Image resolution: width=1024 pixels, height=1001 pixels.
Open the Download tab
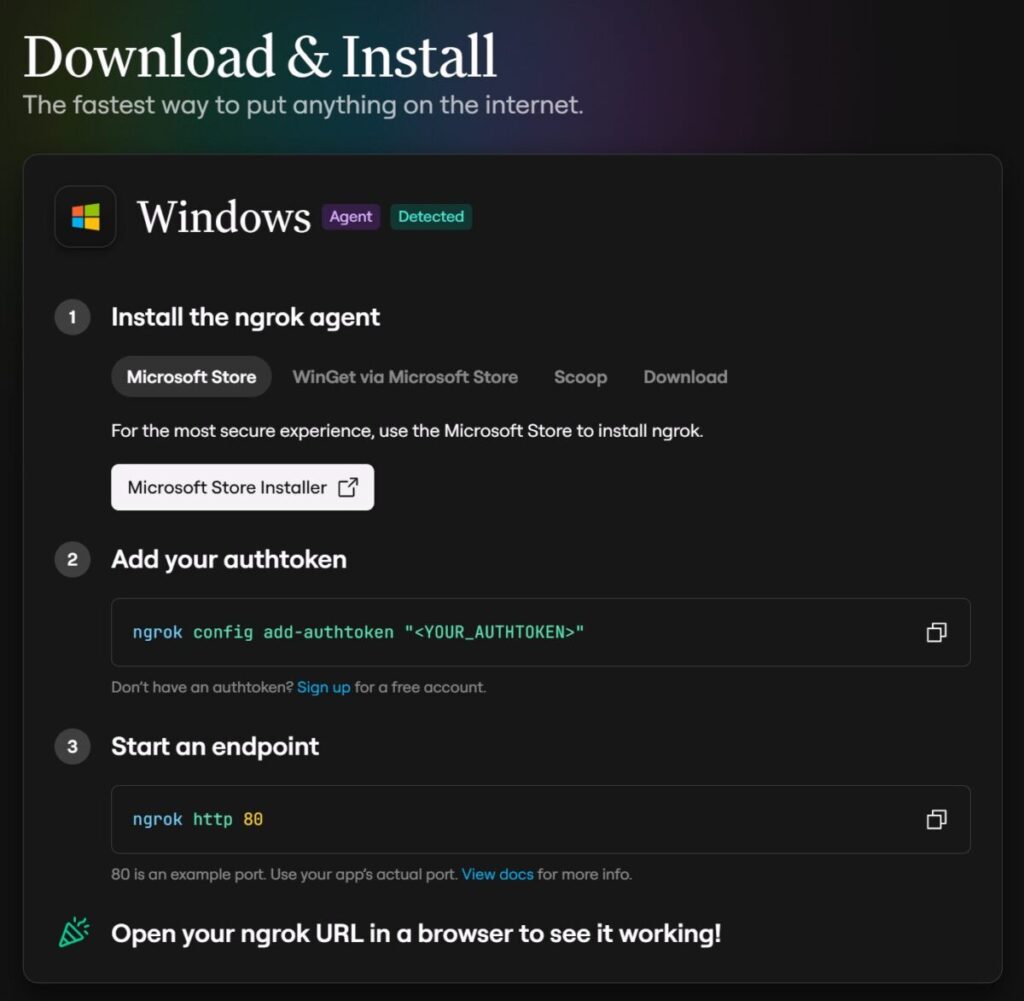tap(685, 377)
